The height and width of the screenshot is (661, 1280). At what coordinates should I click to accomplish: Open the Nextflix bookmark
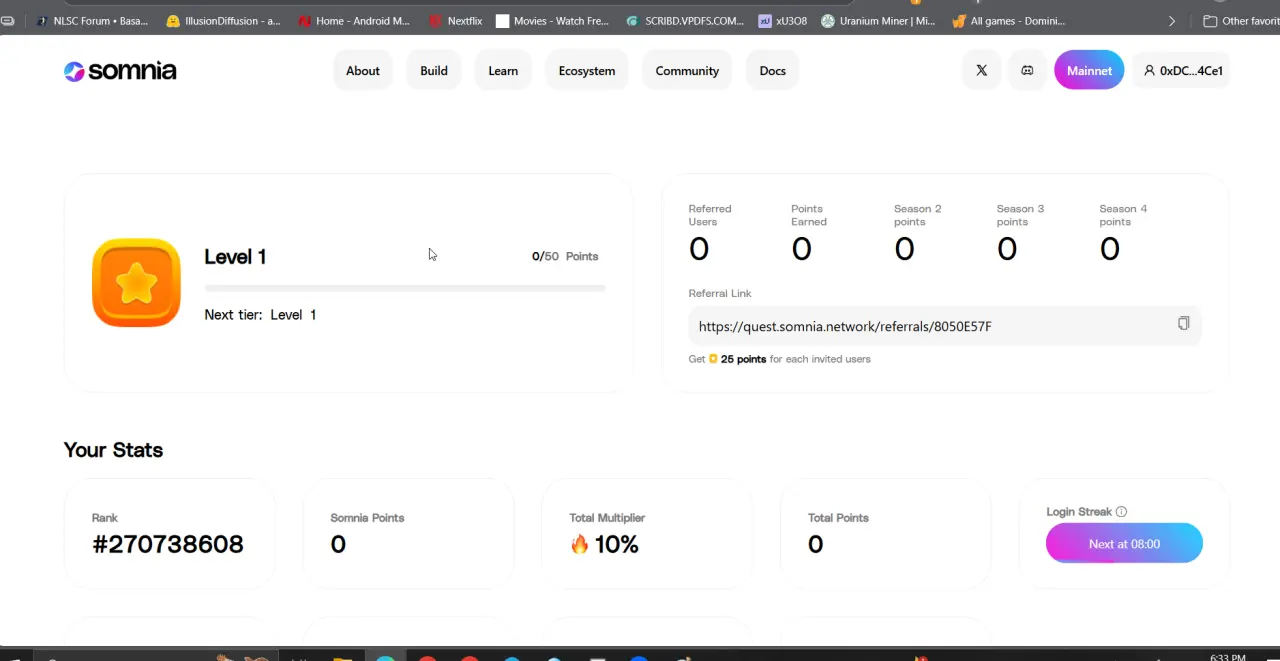pos(455,21)
